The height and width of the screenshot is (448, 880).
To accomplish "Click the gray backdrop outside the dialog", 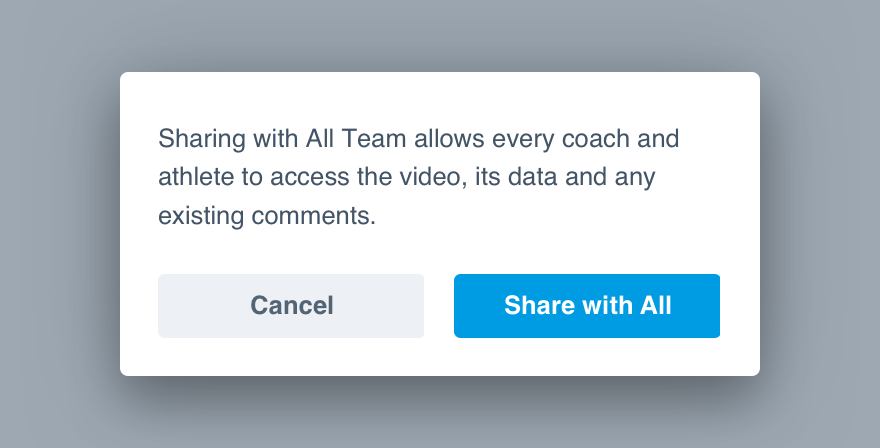I will tap(56, 225).
